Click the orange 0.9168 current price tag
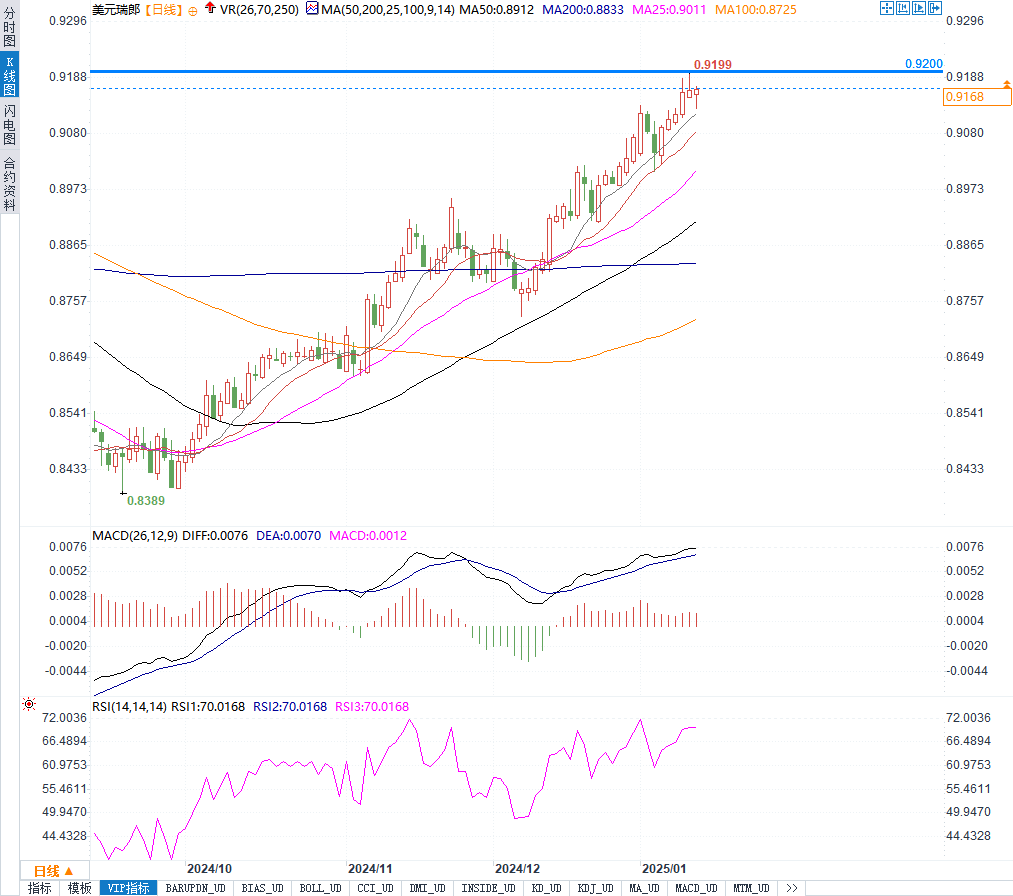The image size is (1013, 896). [977, 97]
